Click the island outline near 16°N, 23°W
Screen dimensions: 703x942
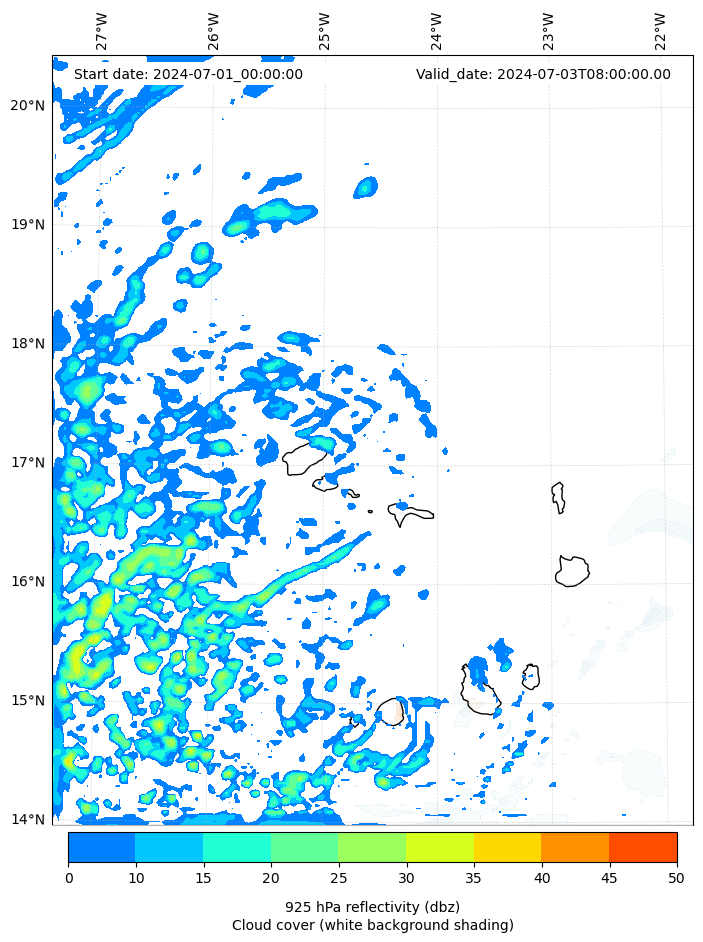(572, 571)
